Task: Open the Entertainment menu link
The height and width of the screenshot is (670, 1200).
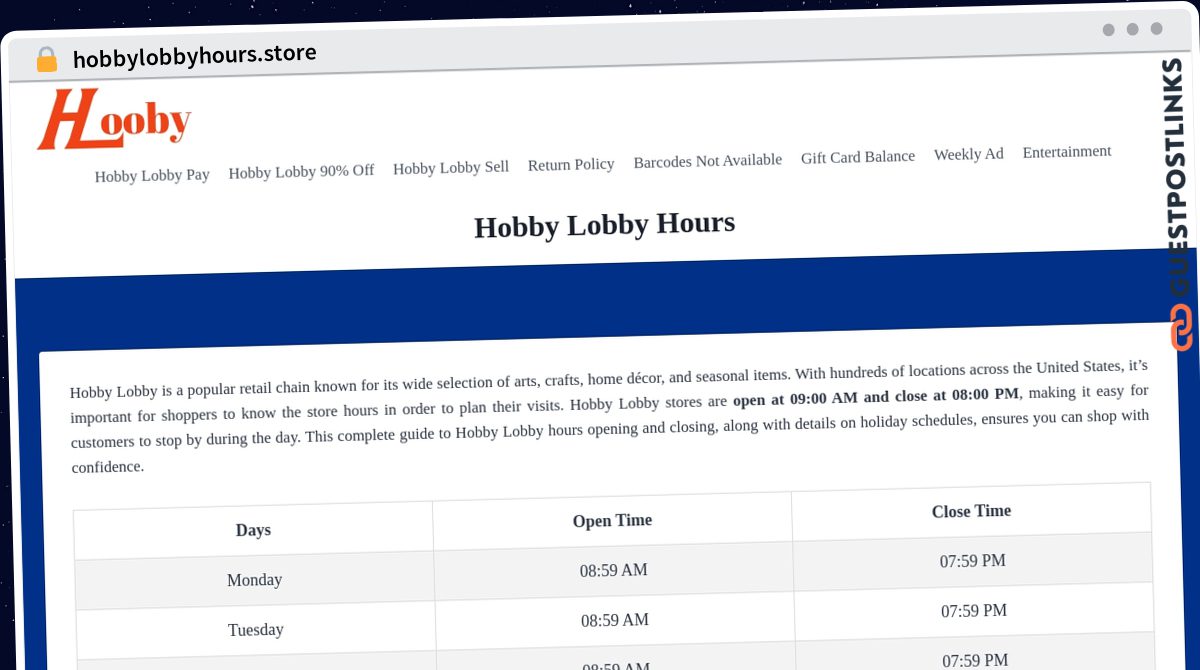Action: pos(1067,152)
